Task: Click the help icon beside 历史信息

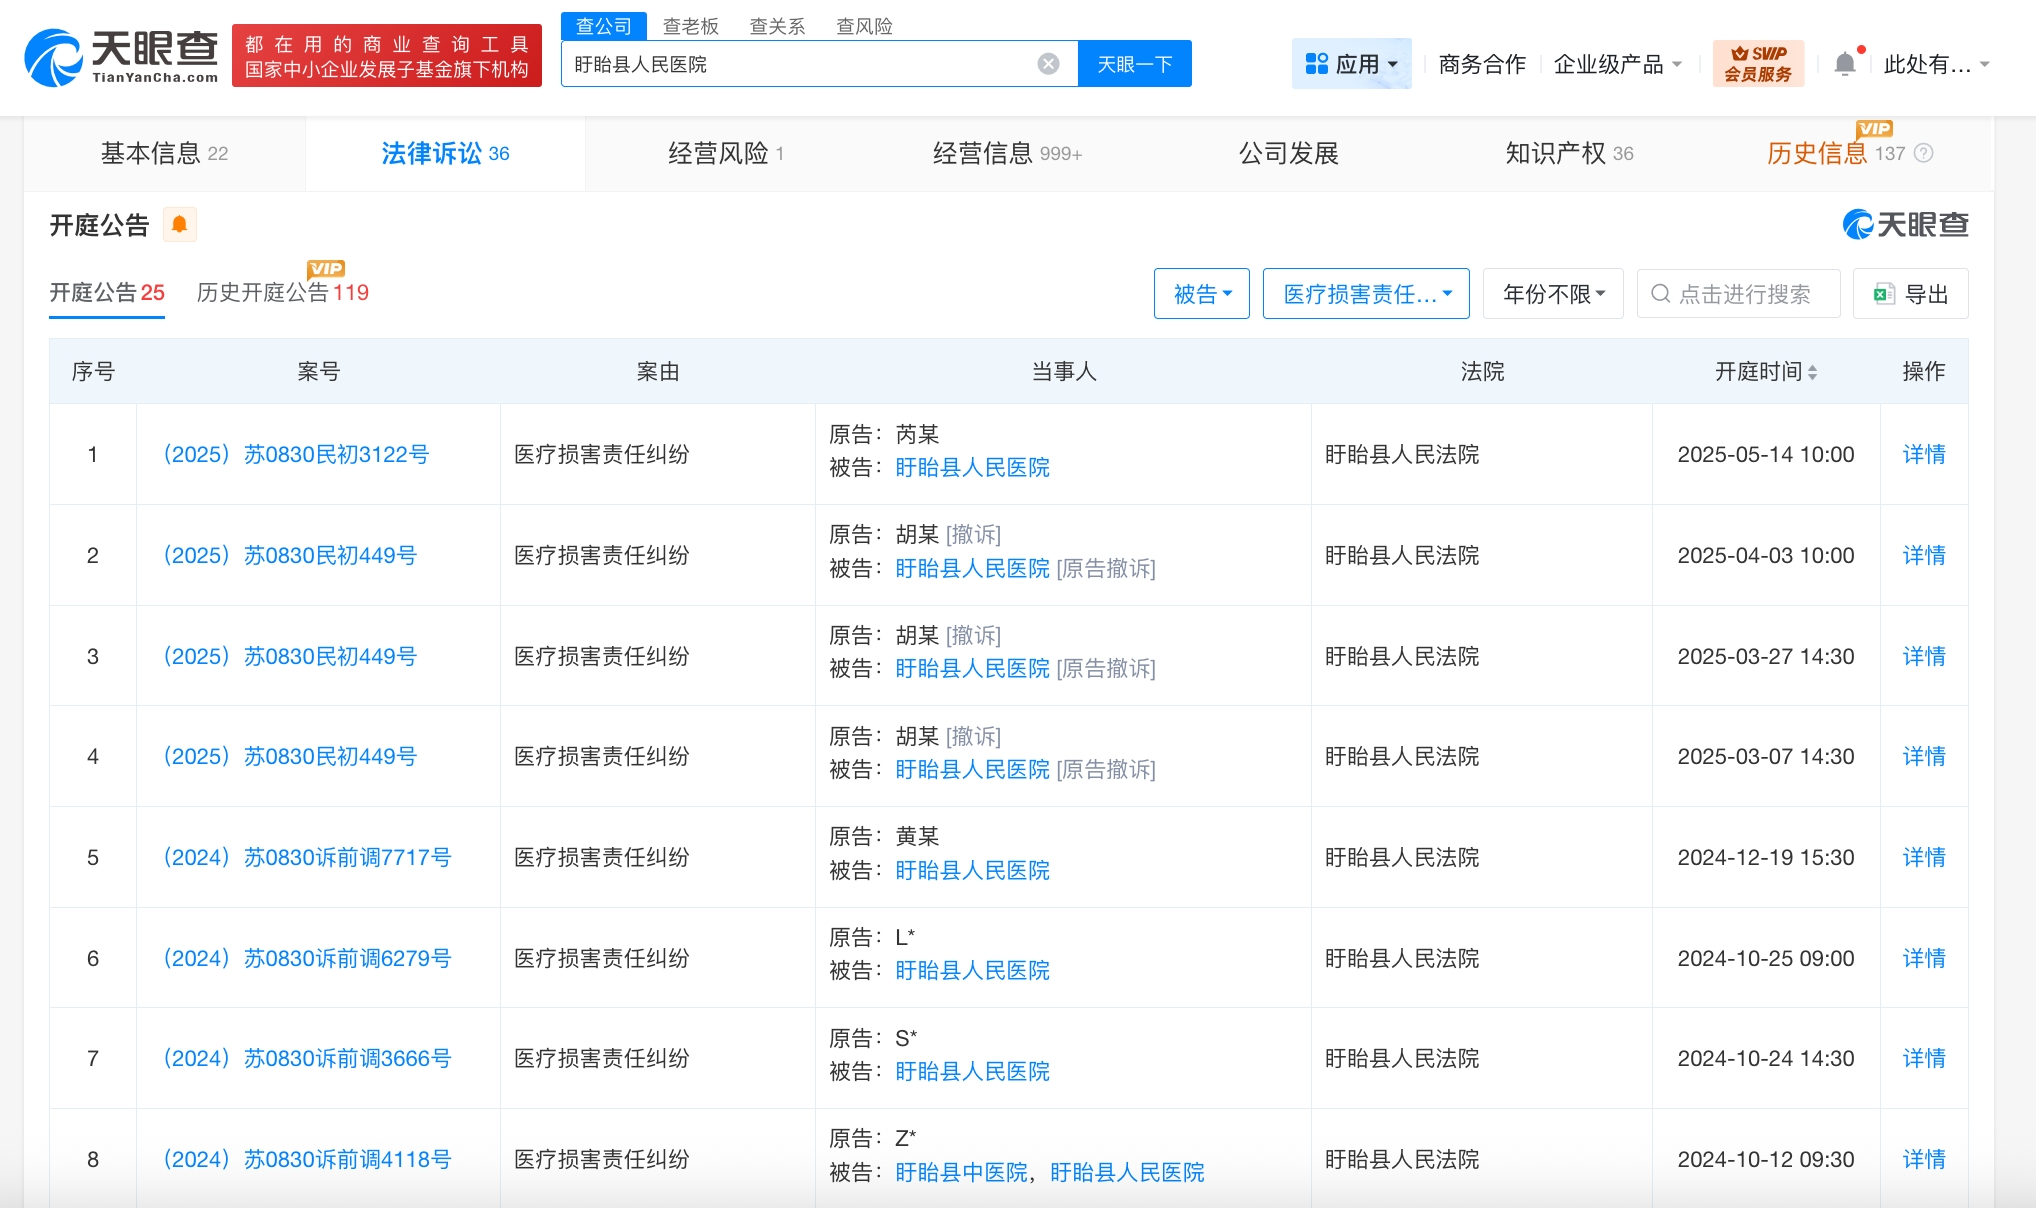Action: (x=1923, y=153)
